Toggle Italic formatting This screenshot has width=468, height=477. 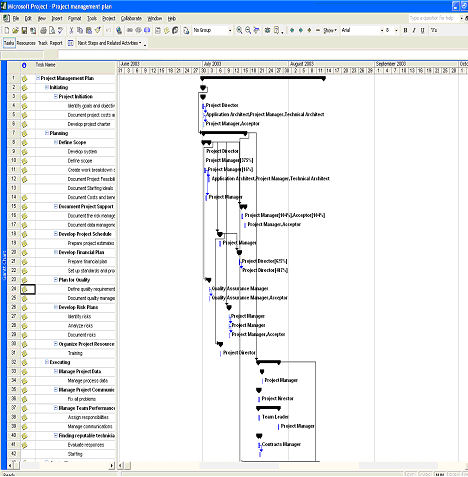coord(414,30)
